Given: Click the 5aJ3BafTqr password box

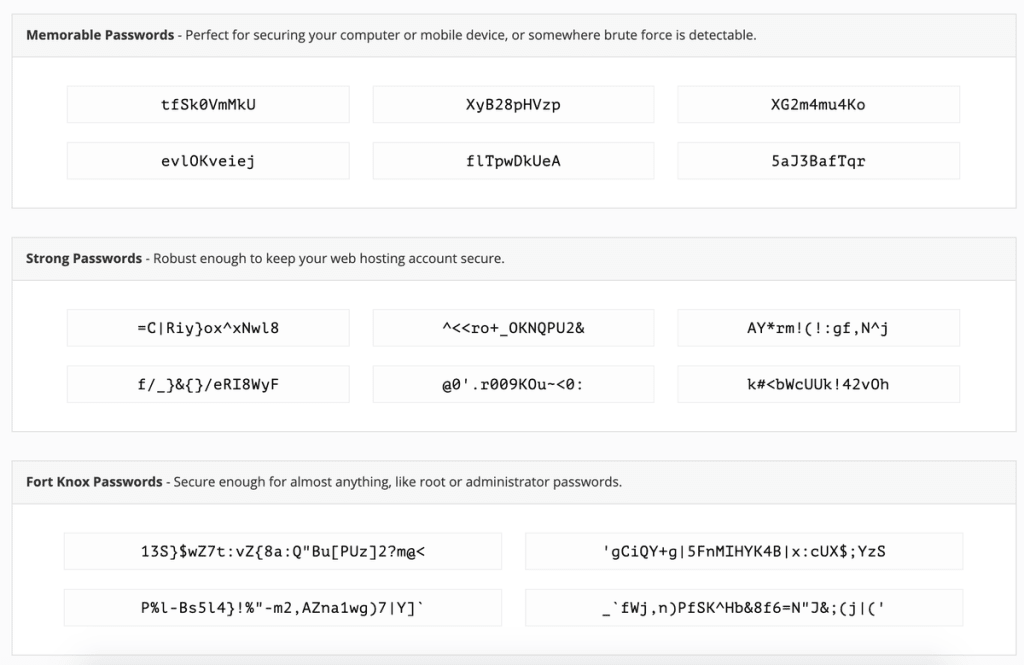Looking at the screenshot, I should [818, 160].
